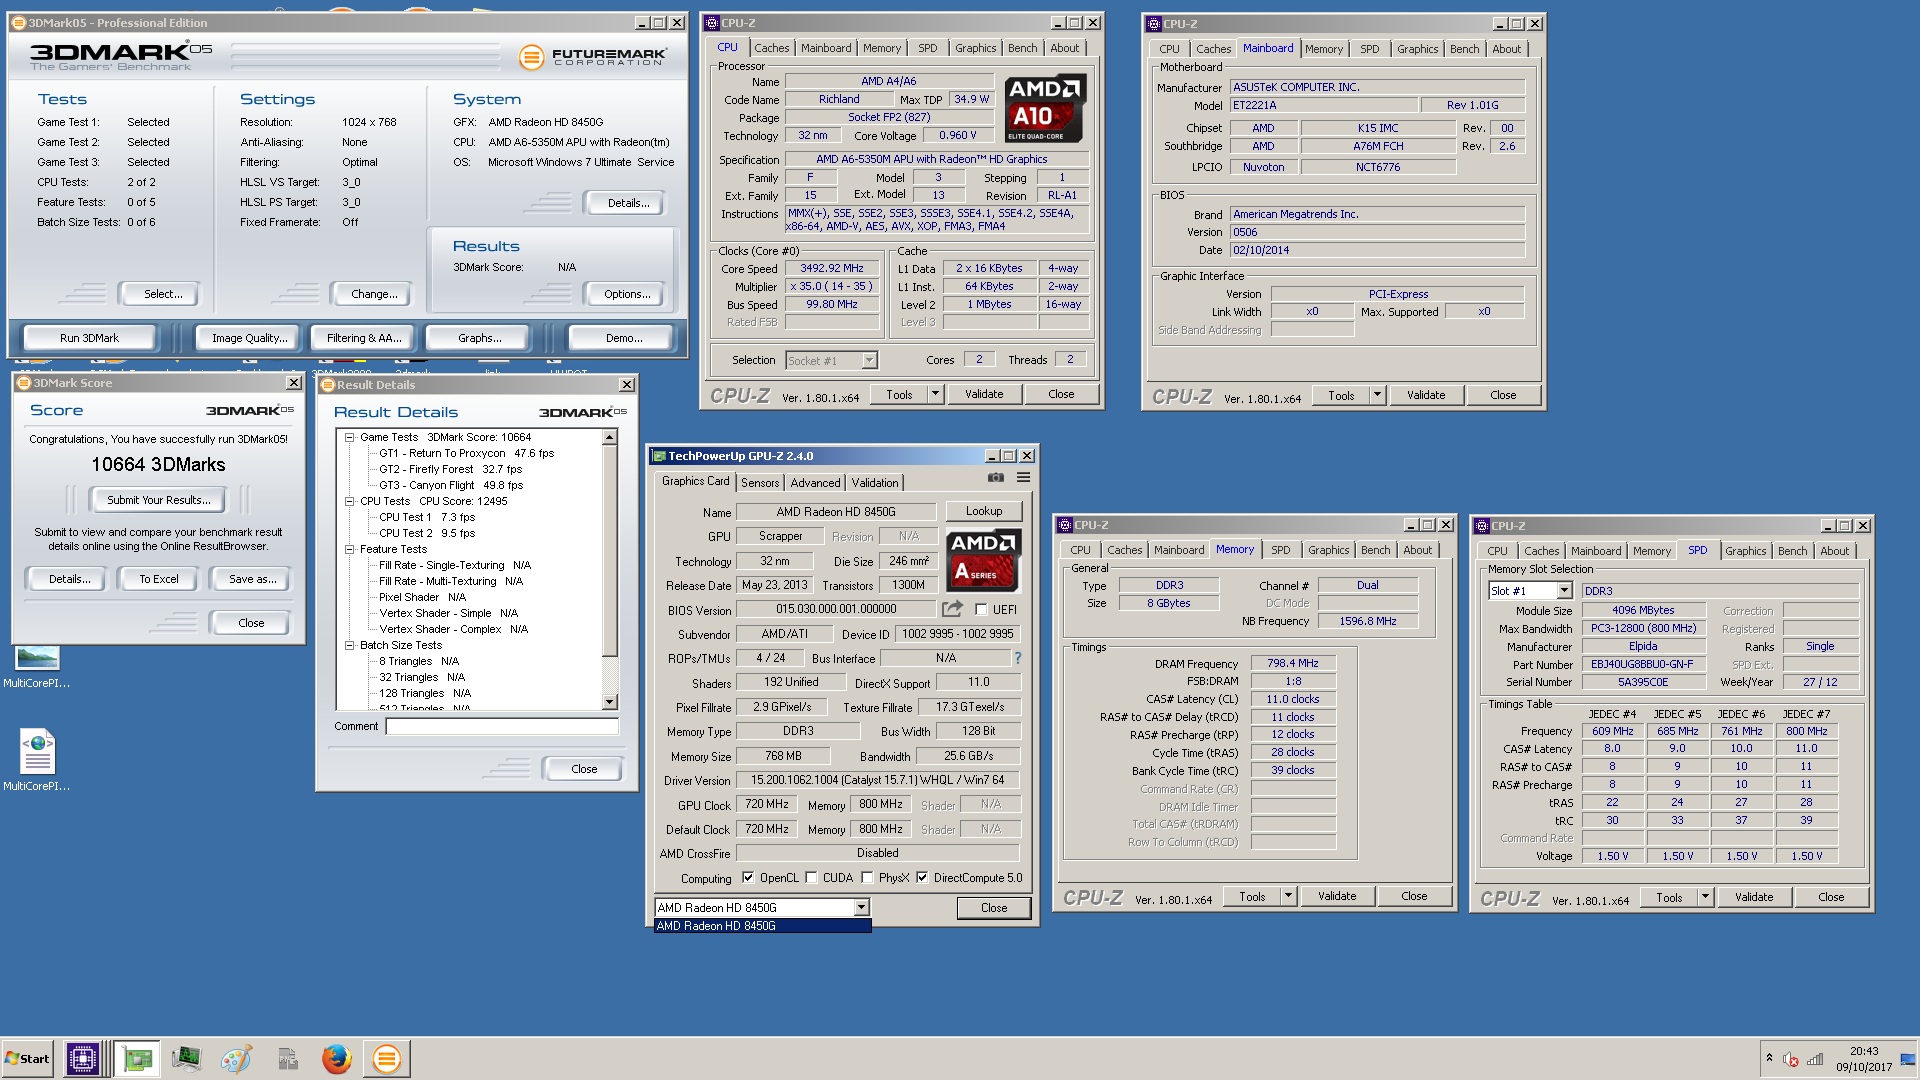The width and height of the screenshot is (1920, 1080).
Task: Open the MultiCorePI image desktop icon
Action: [38, 657]
